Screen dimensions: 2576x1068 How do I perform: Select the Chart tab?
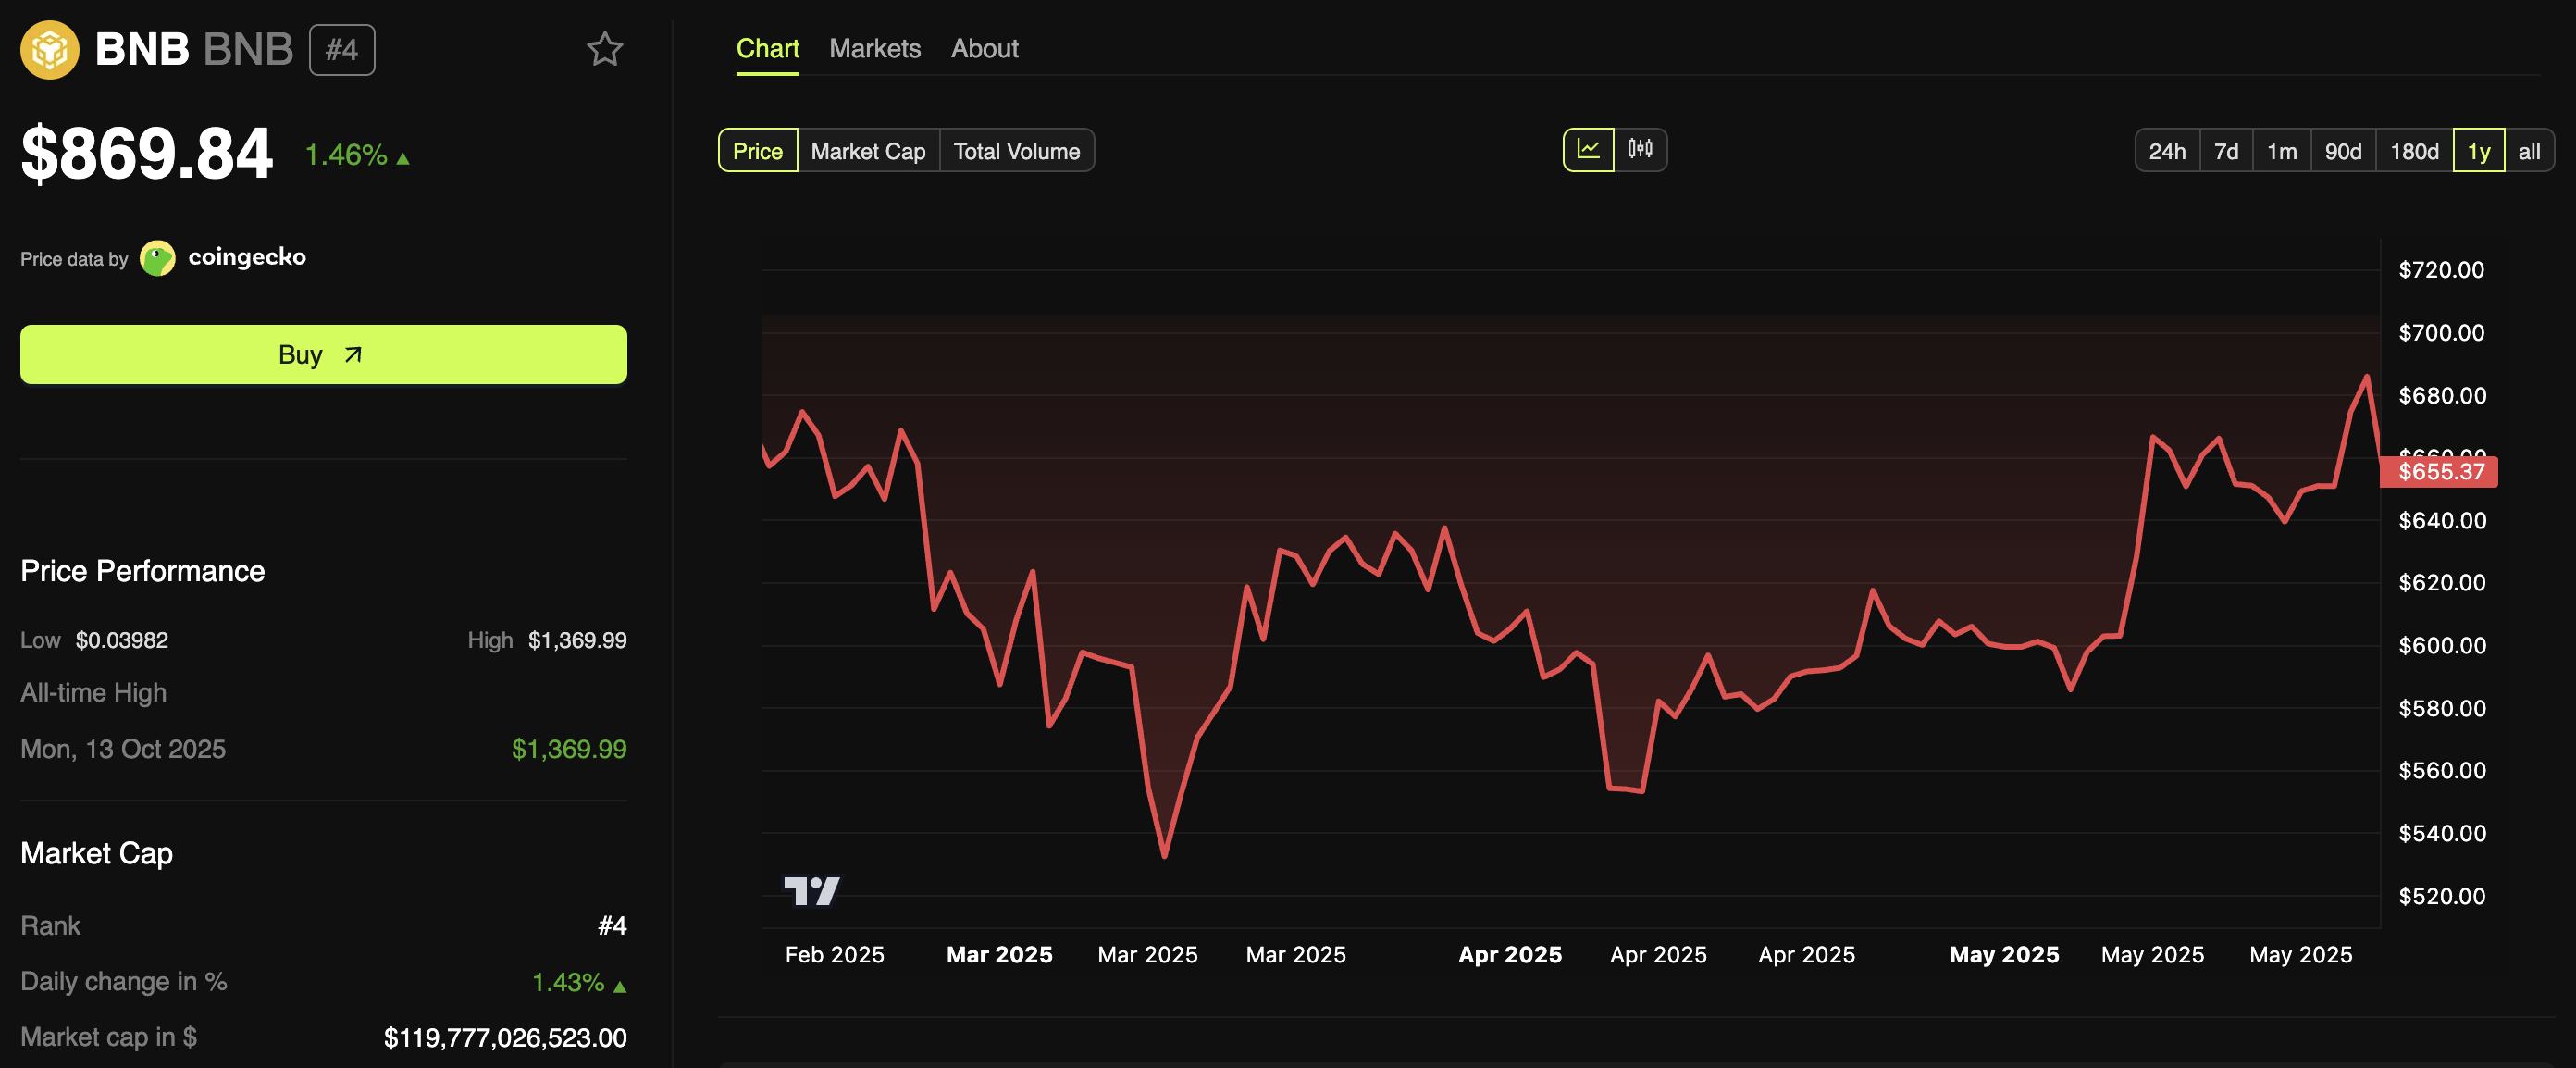pos(767,48)
